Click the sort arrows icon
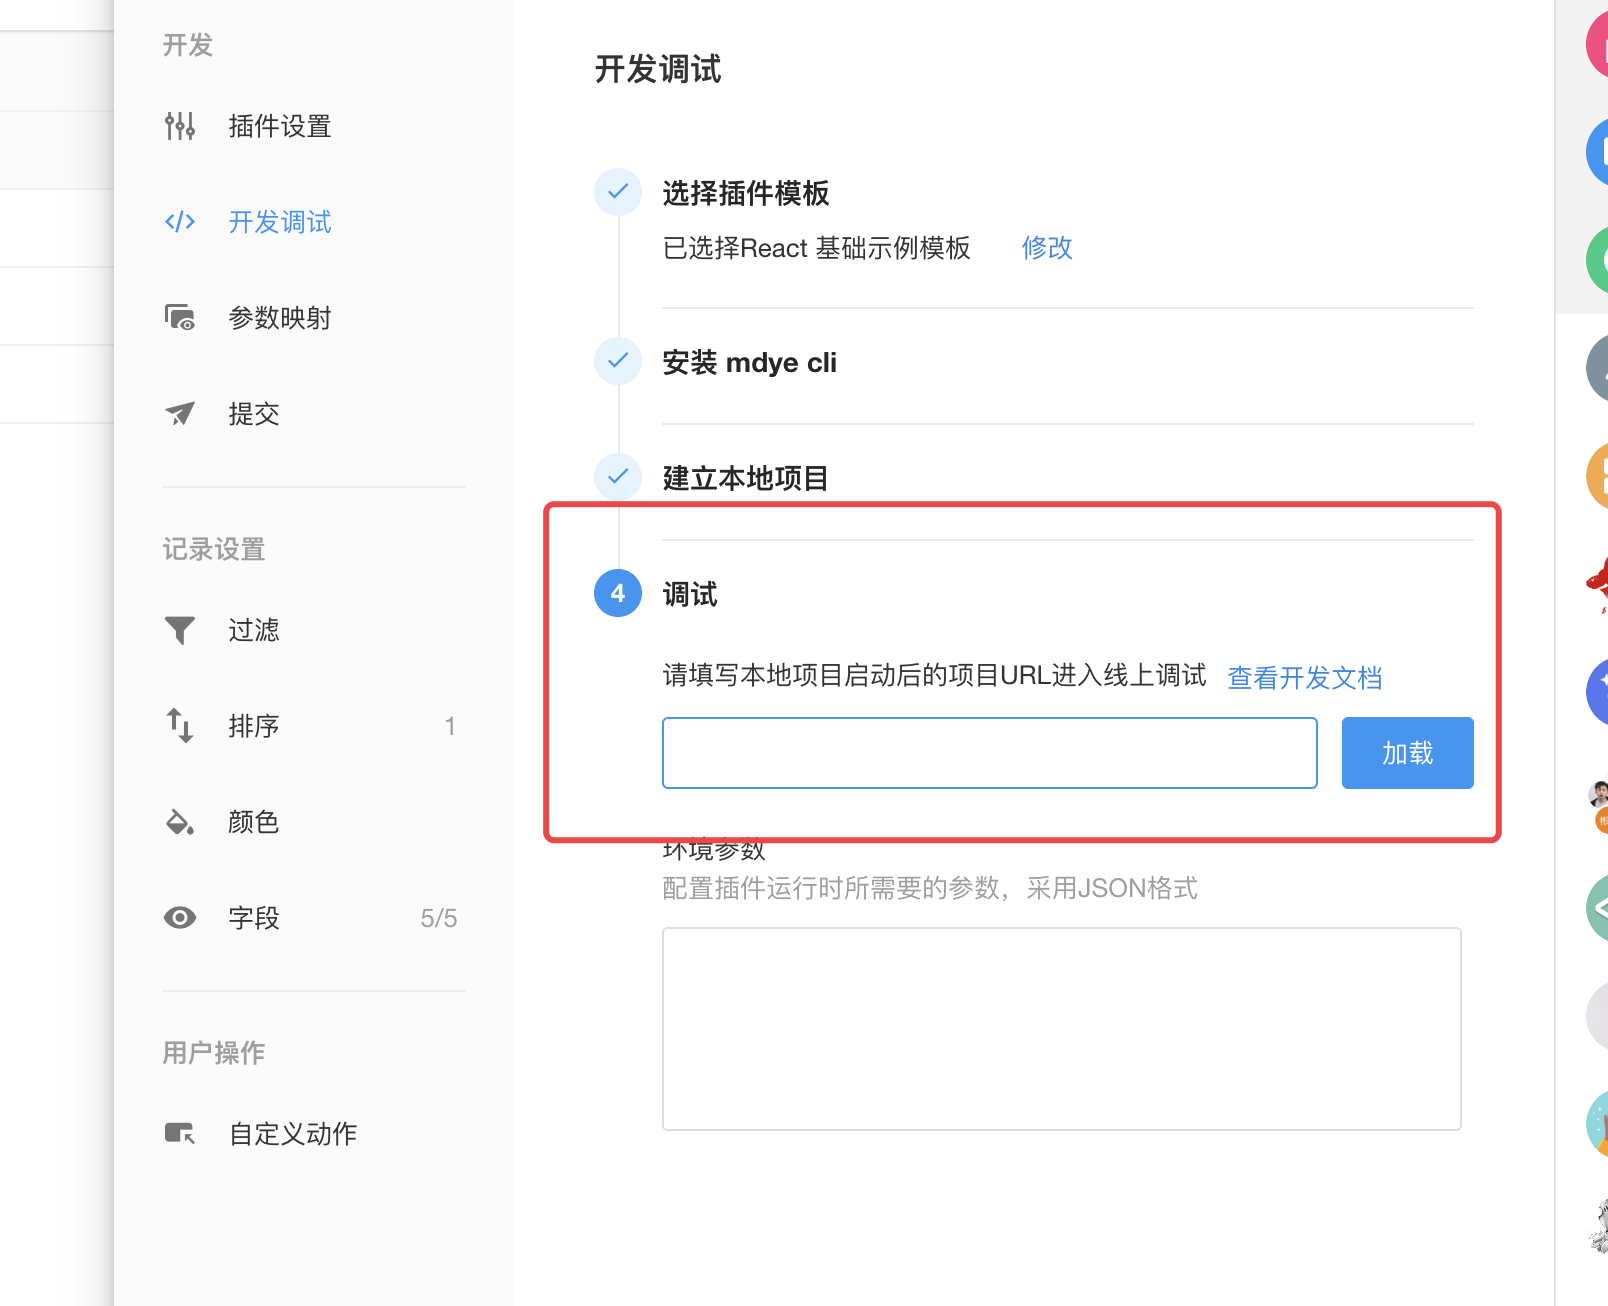The width and height of the screenshot is (1608, 1306). (180, 726)
